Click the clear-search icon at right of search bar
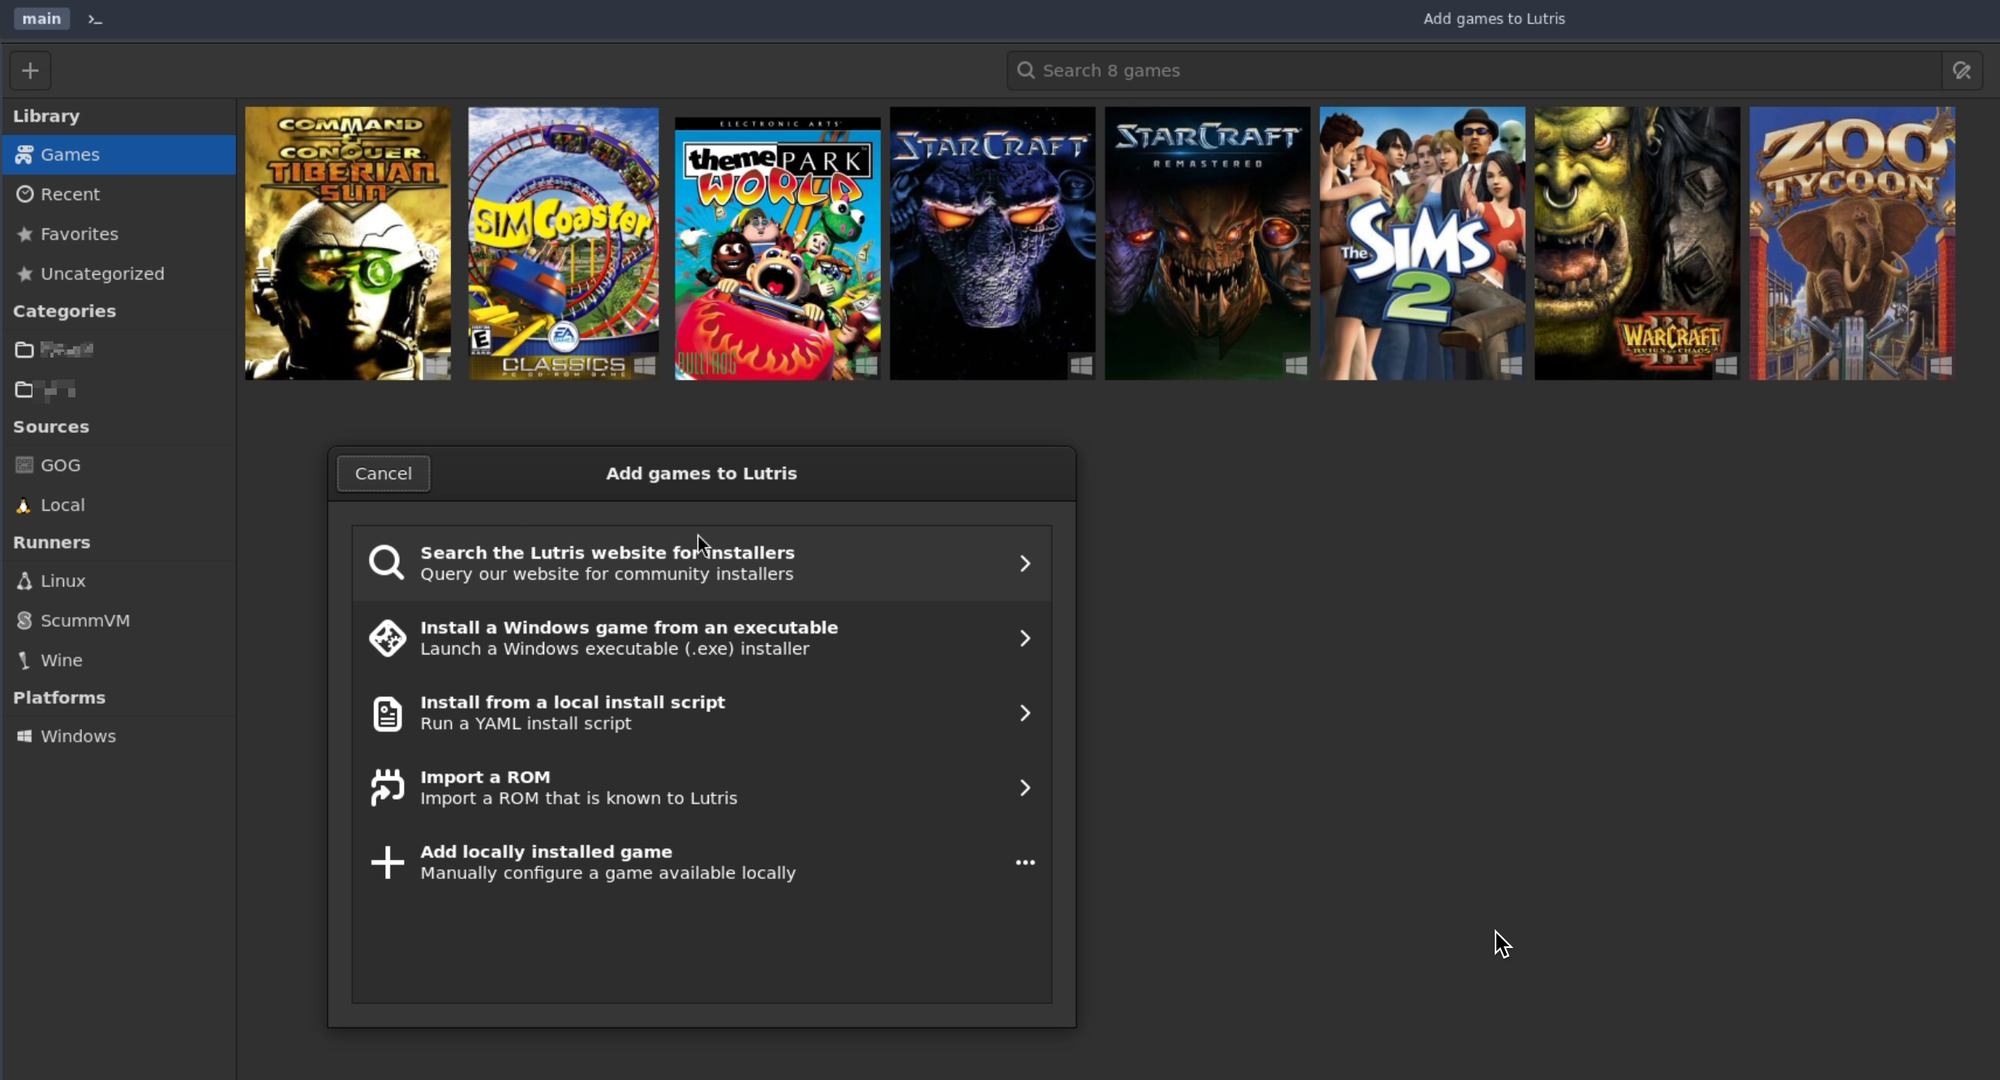The width and height of the screenshot is (2000, 1080). pos(1961,71)
